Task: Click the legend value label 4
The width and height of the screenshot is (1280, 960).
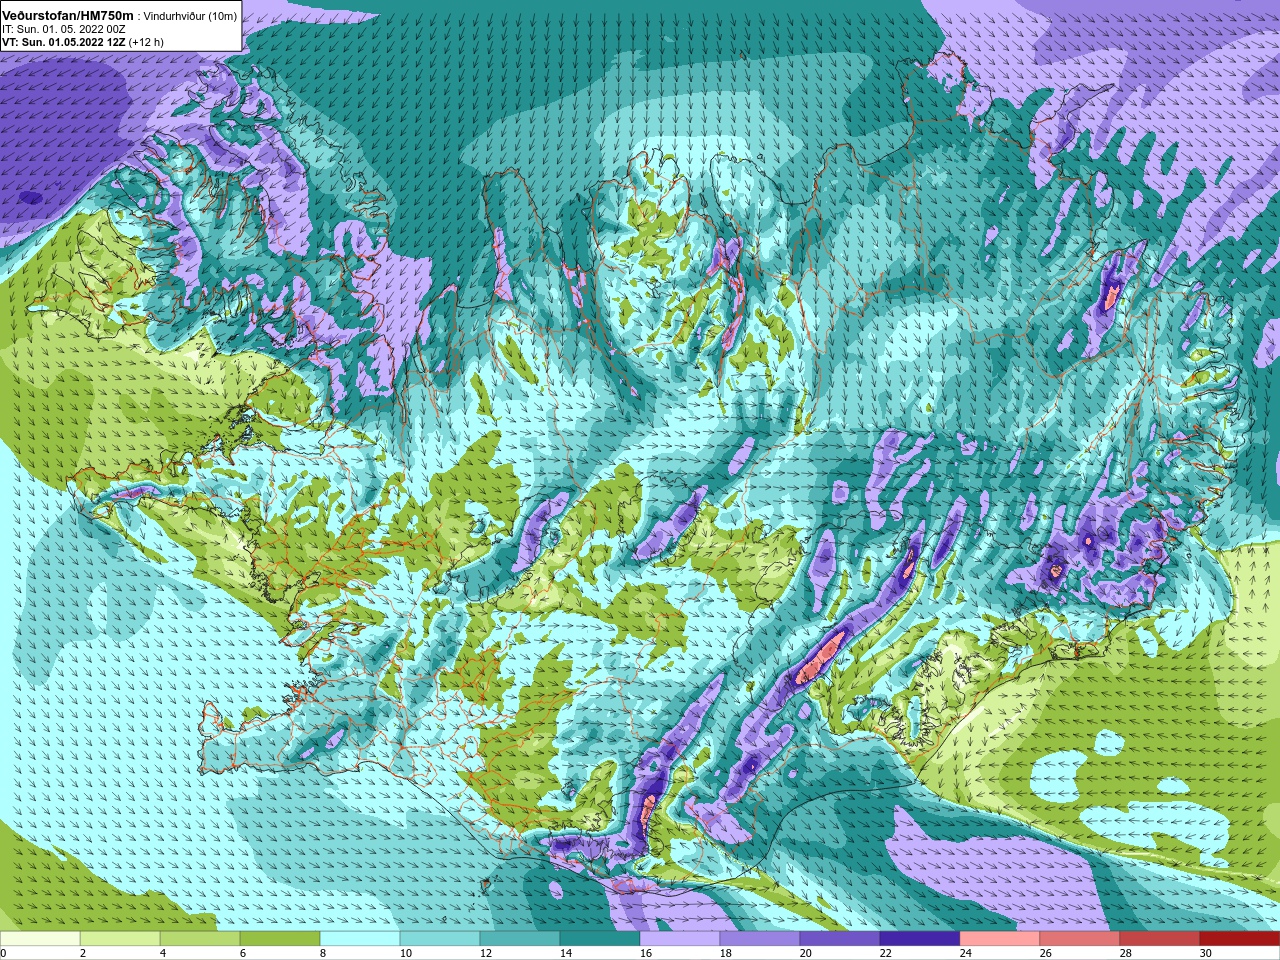Action: [x=163, y=953]
